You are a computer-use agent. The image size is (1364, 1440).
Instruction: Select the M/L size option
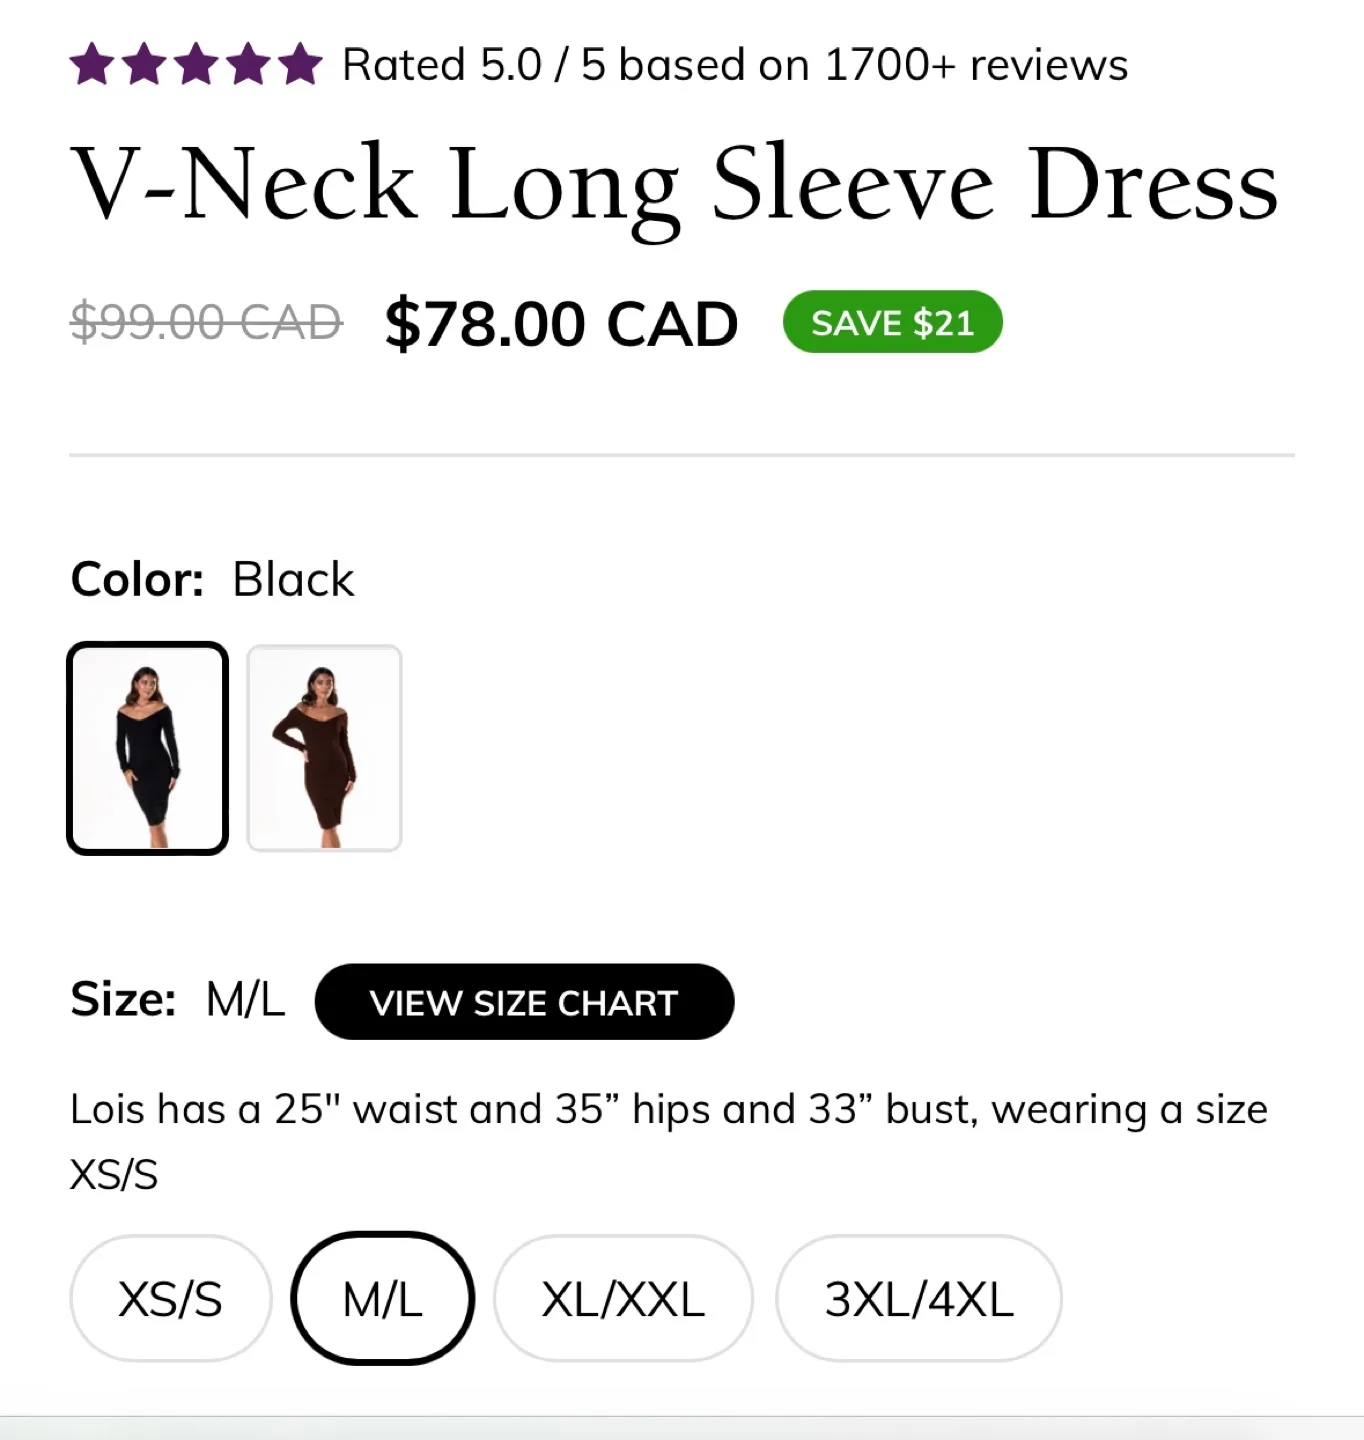382,1297
